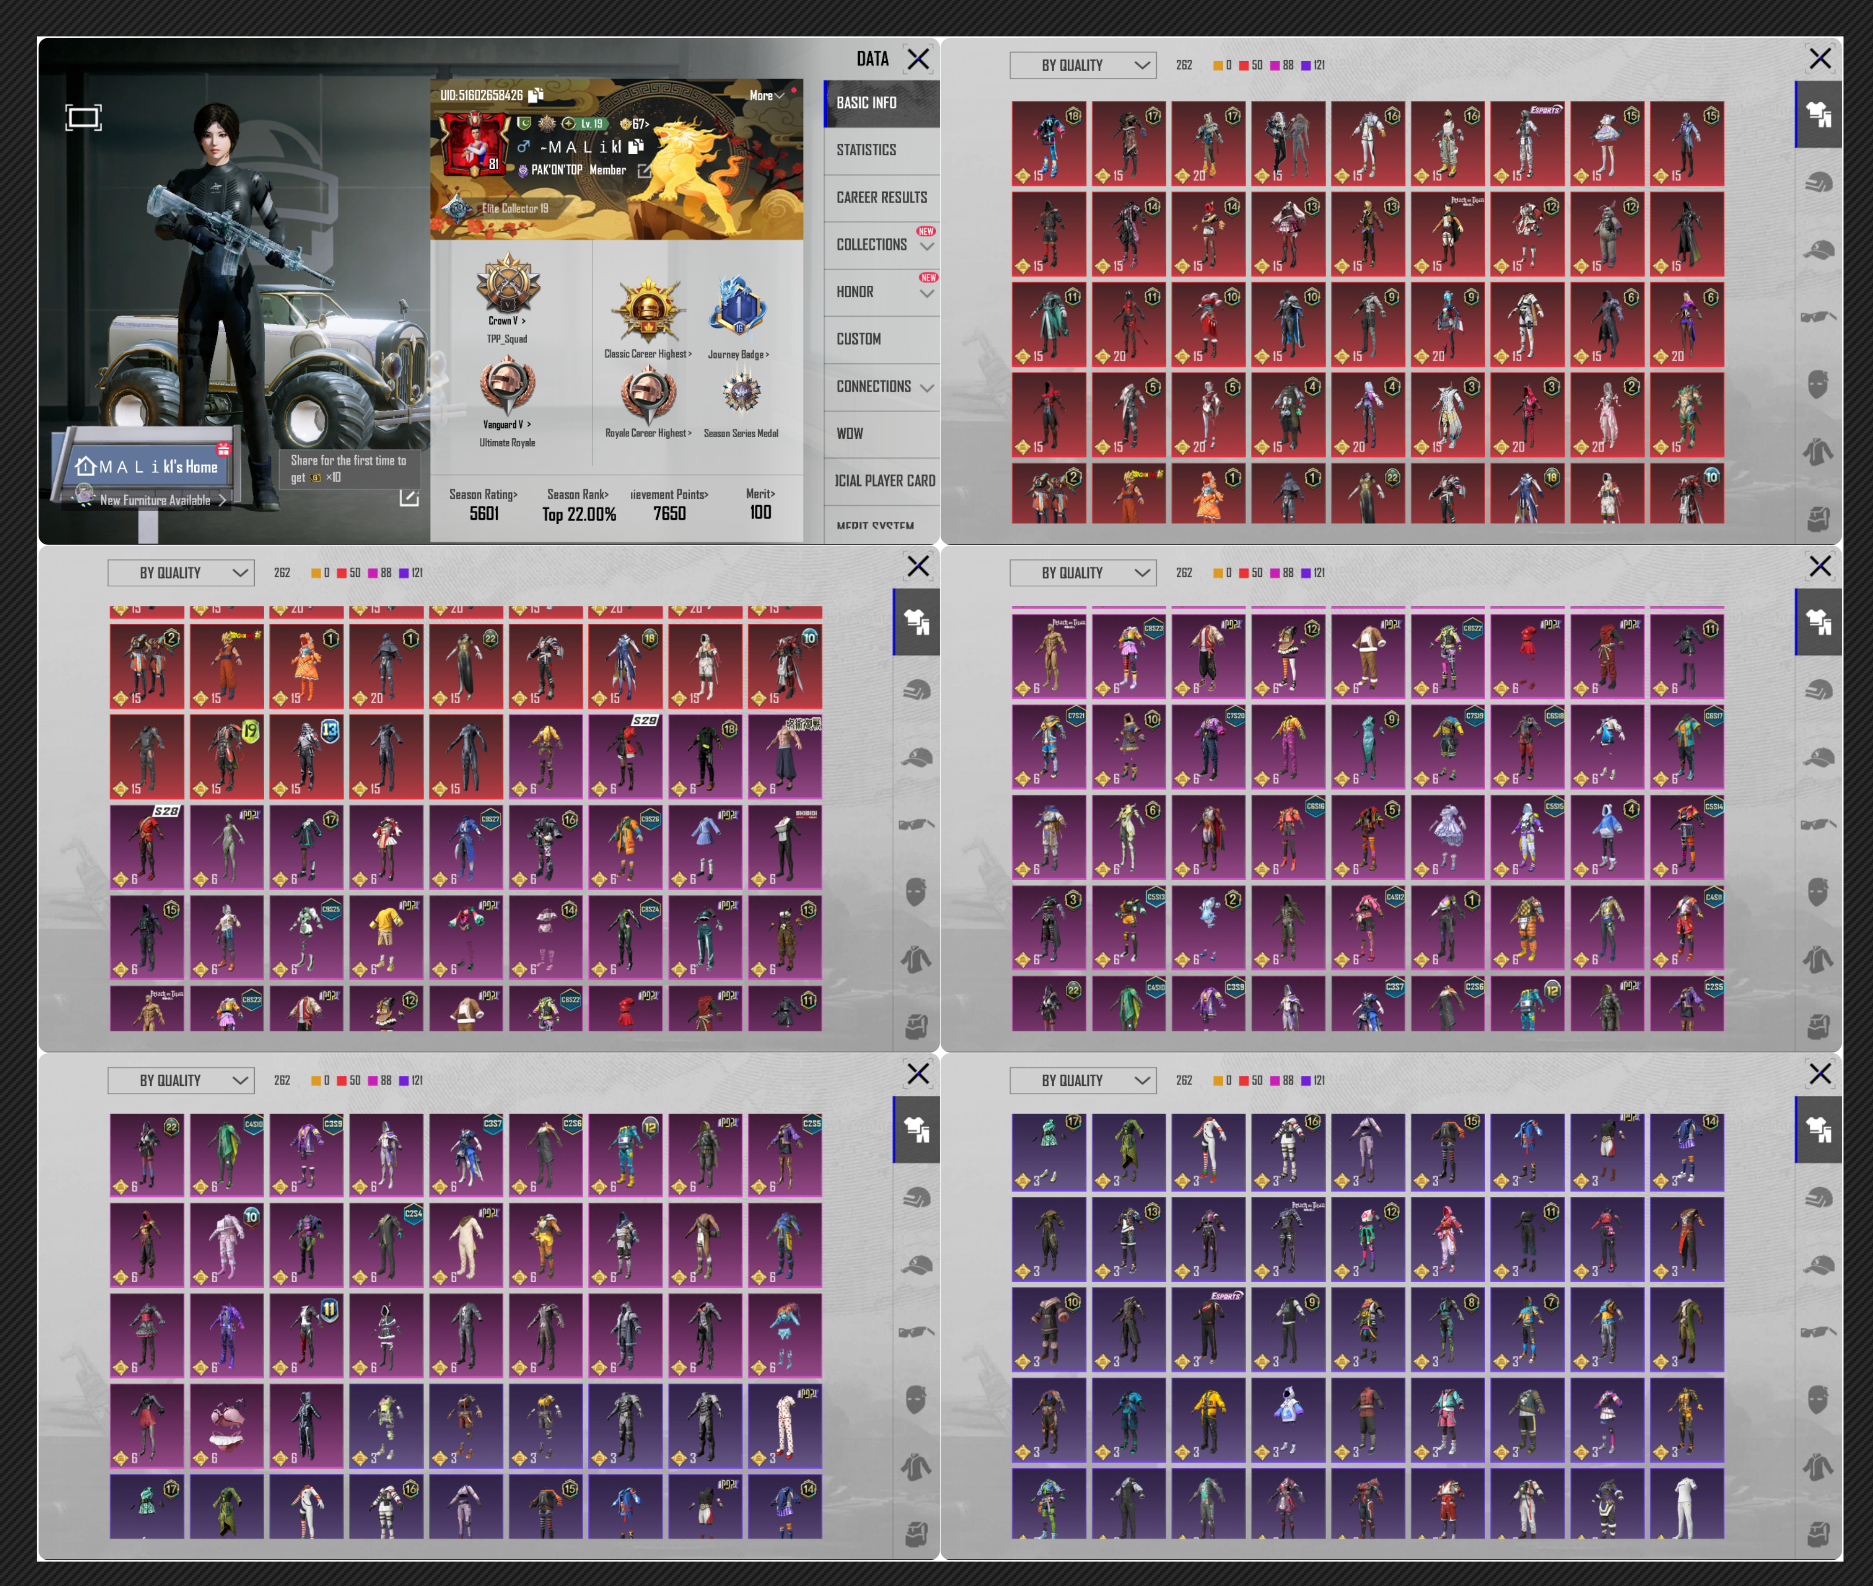Open By Quality dropdown in top-right panel
1873x1586 pixels.
(1083, 65)
